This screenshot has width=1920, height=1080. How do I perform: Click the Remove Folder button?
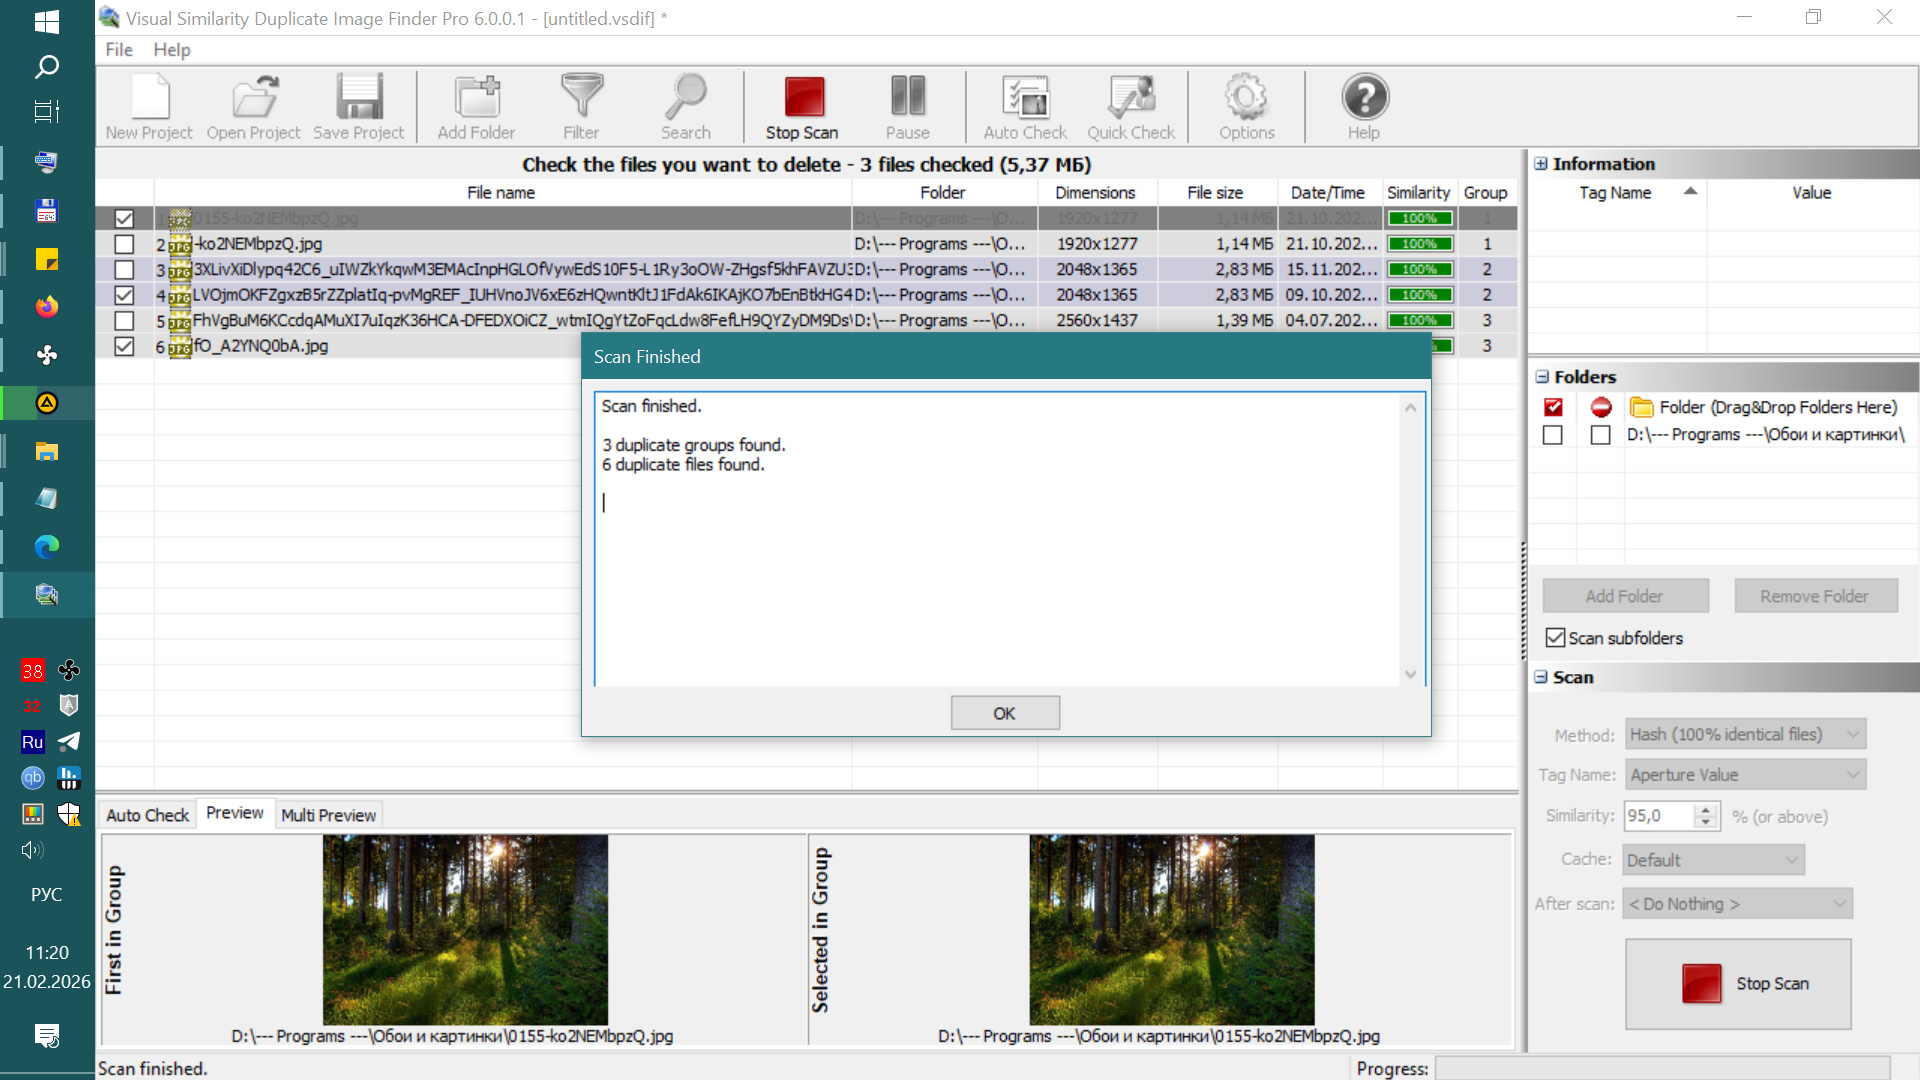click(x=1814, y=596)
